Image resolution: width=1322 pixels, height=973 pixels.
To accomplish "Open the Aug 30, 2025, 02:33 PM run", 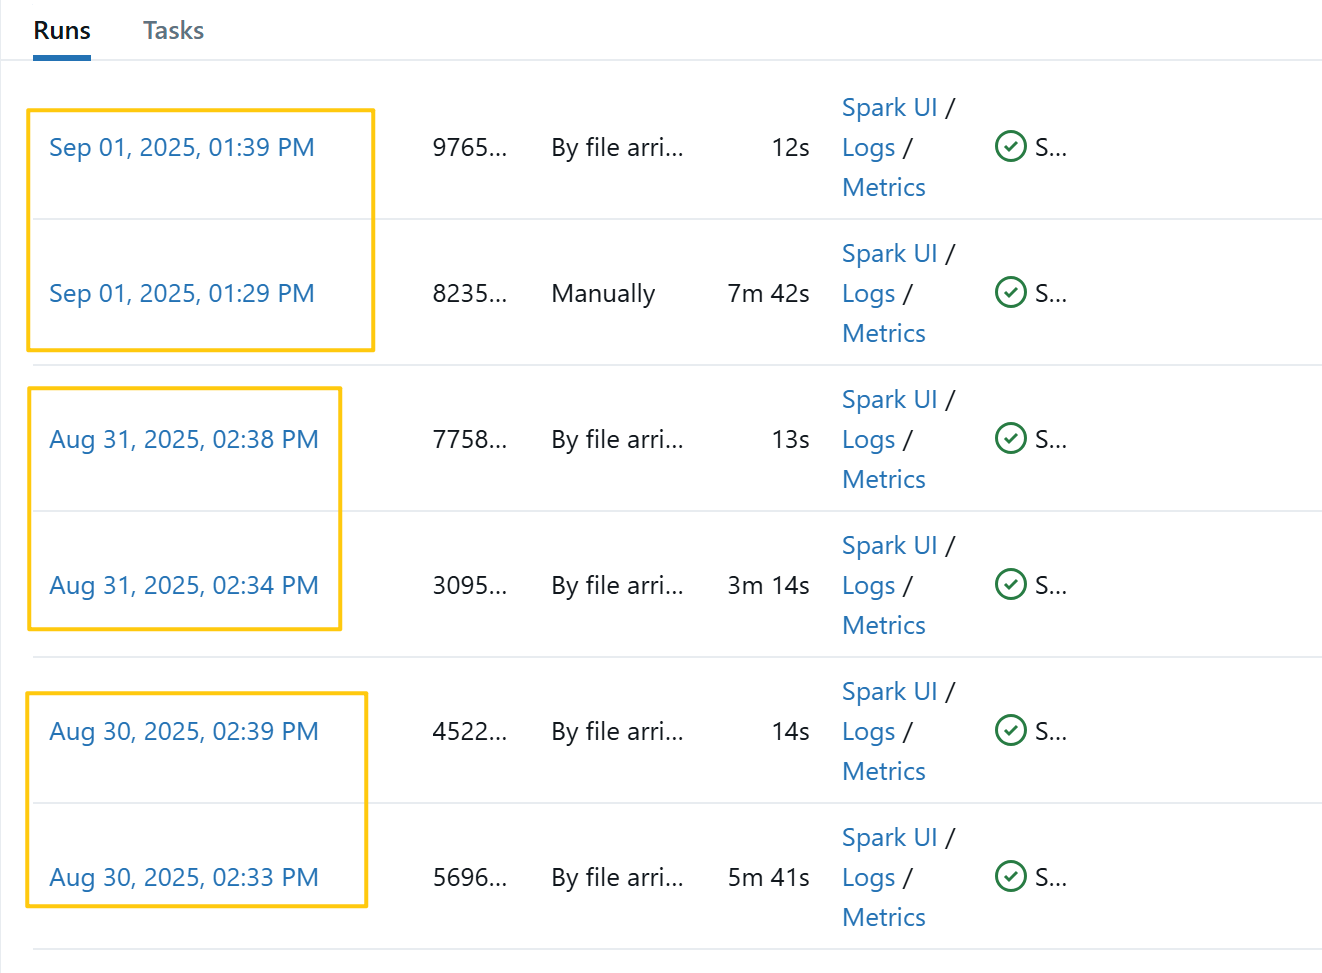I will (184, 877).
